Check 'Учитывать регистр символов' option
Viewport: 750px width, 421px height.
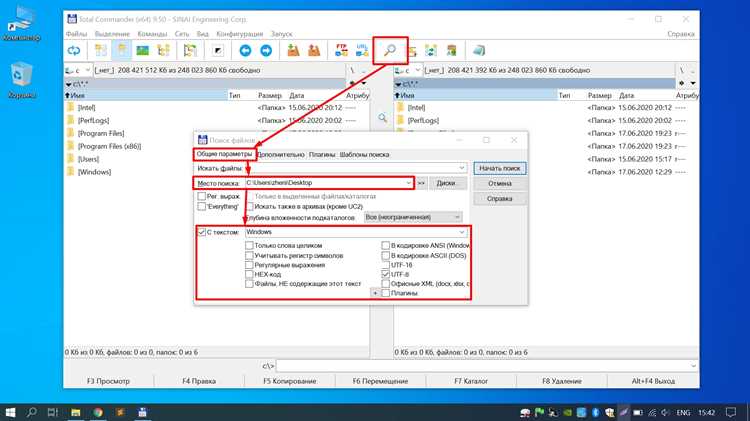click(x=249, y=255)
